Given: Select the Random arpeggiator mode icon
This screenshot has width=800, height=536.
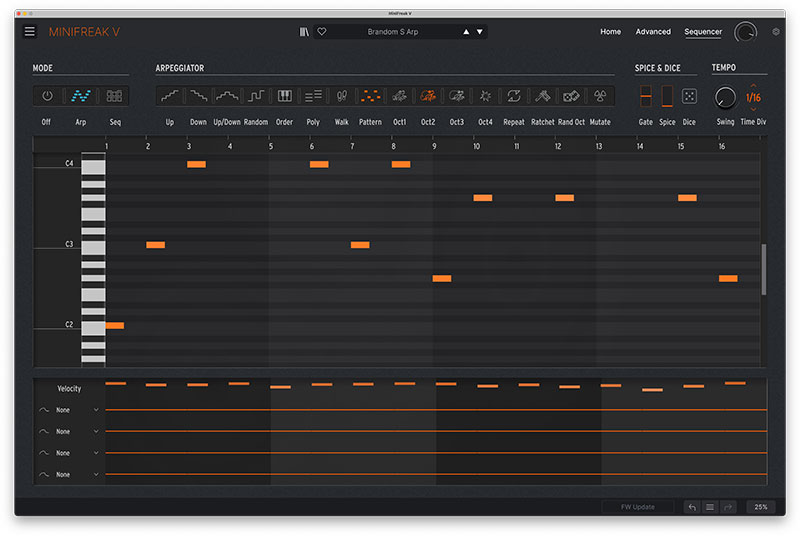Looking at the screenshot, I should tap(256, 96).
